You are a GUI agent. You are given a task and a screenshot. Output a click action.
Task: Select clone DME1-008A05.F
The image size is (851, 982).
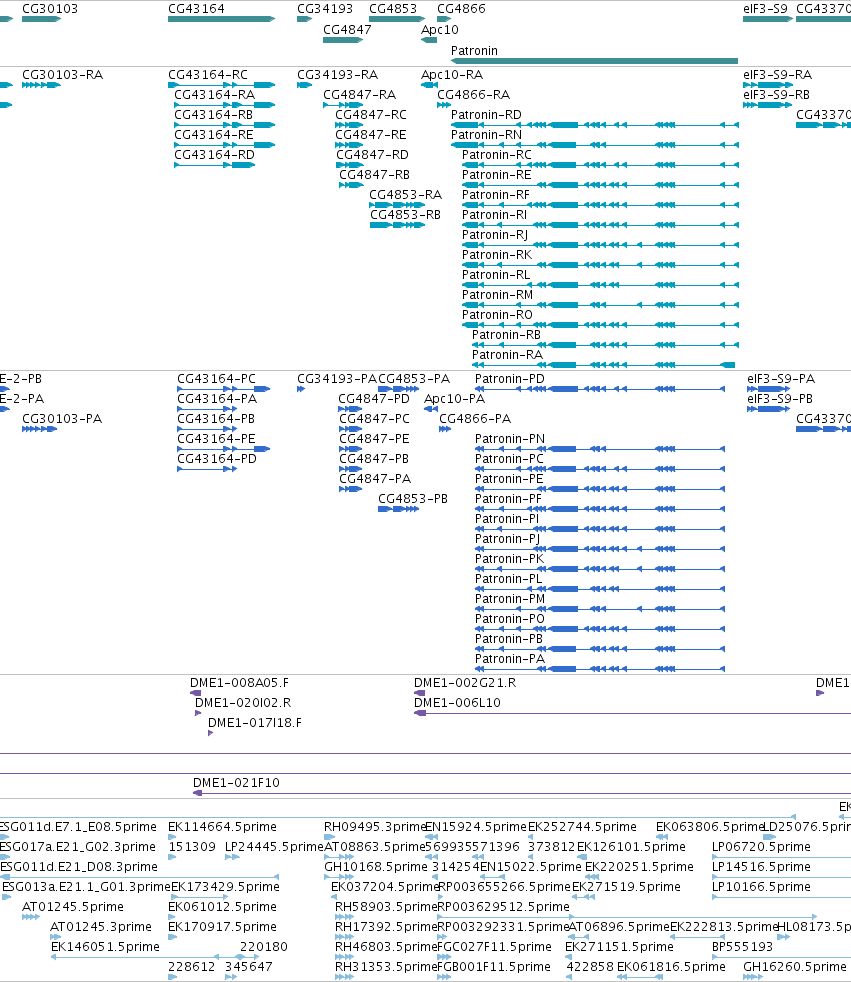tap(239, 683)
